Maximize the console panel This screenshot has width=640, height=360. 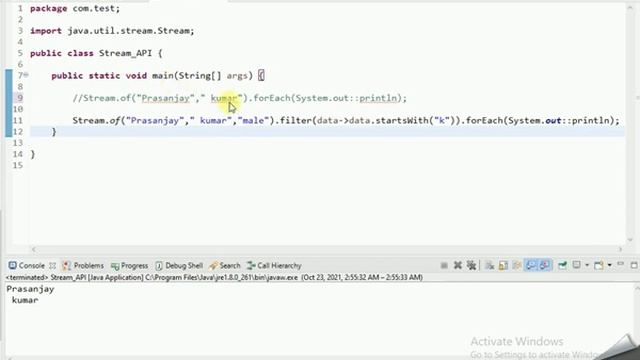(x=634, y=265)
